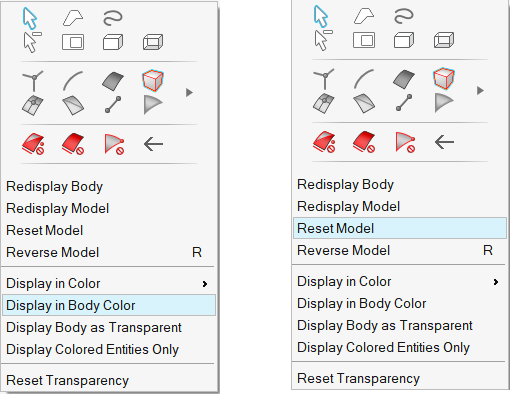
Task: Select Reset Model in left menu
Action: tap(109, 230)
